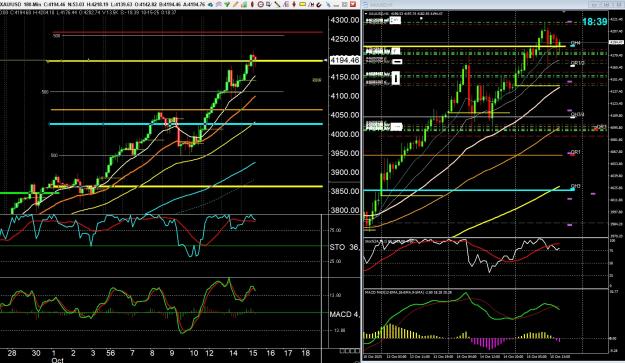Select the blue diagonal line tool
Screen dimensions: 625x363
pyautogui.click(x=328, y=4)
